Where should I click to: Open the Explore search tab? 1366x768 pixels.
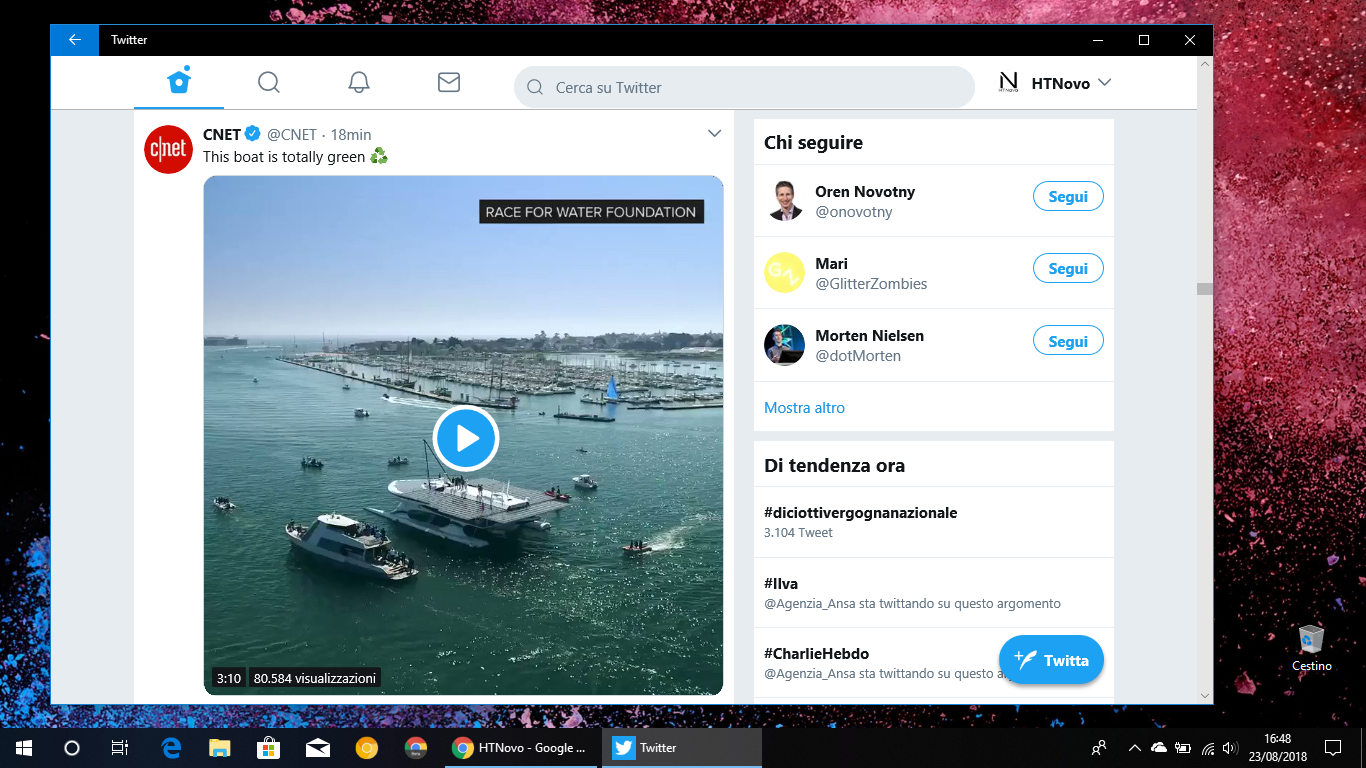269,82
